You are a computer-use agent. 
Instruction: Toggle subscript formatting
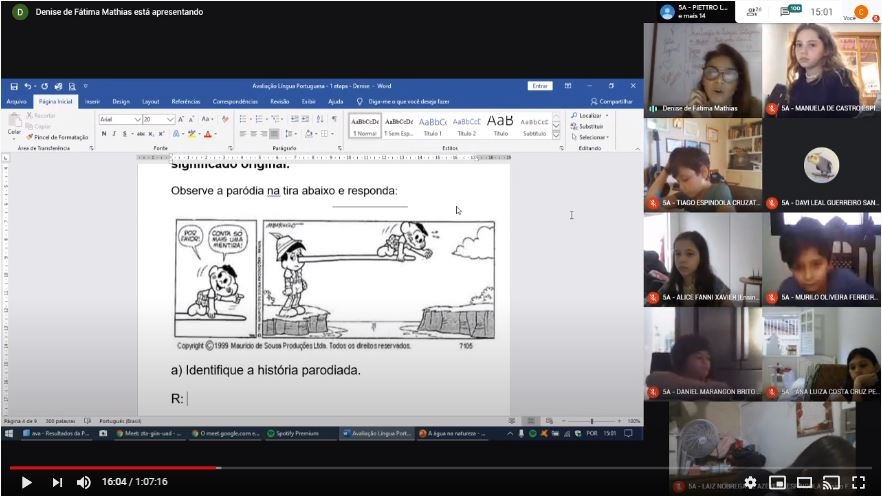tap(151, 134)
